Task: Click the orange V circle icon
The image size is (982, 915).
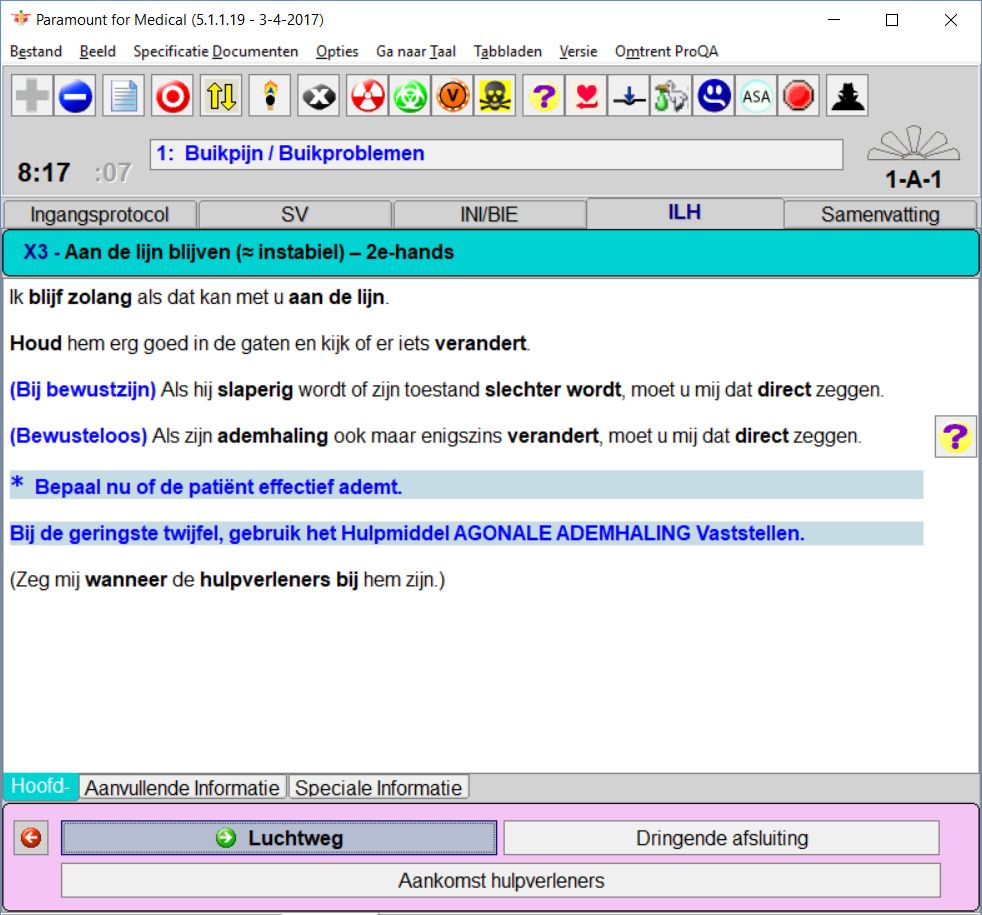Action: 453,96
